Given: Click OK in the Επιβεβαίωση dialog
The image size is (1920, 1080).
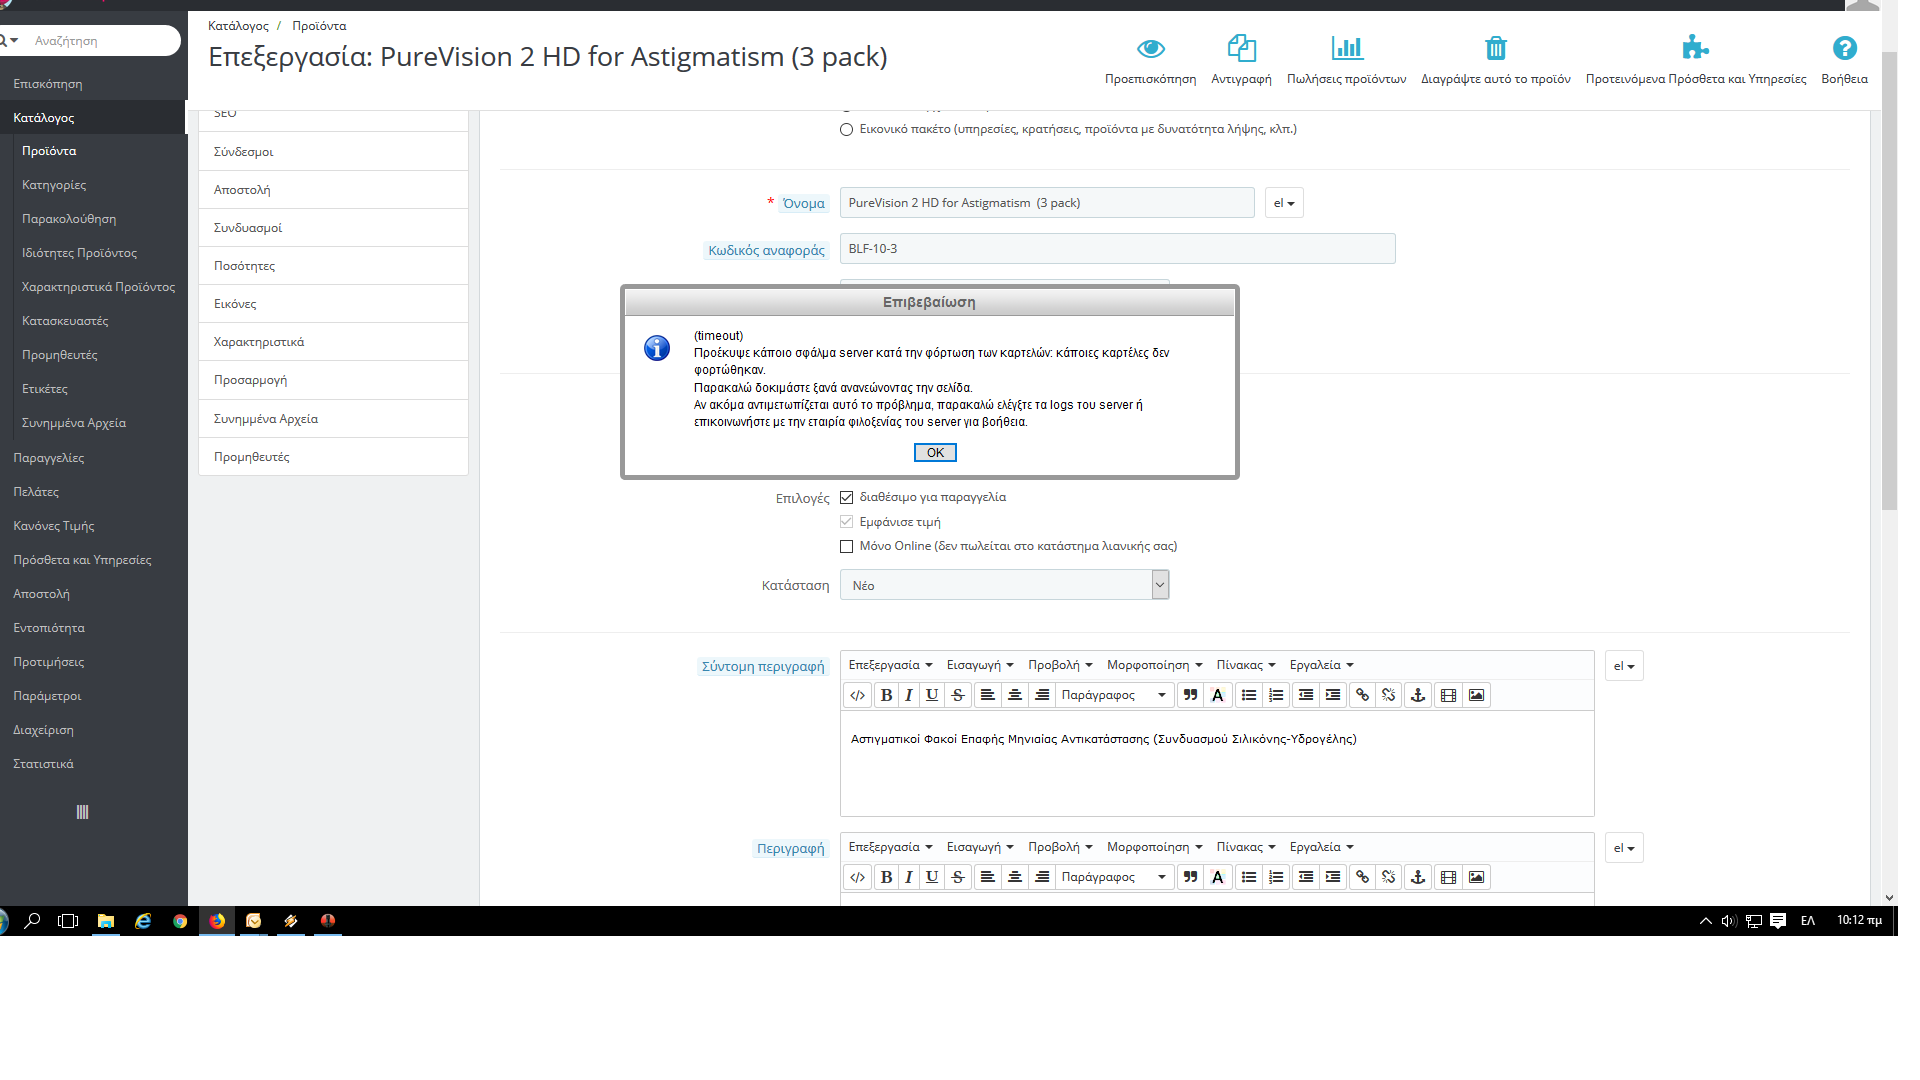Looking at the screenshot, I should (x=935, y=453).
